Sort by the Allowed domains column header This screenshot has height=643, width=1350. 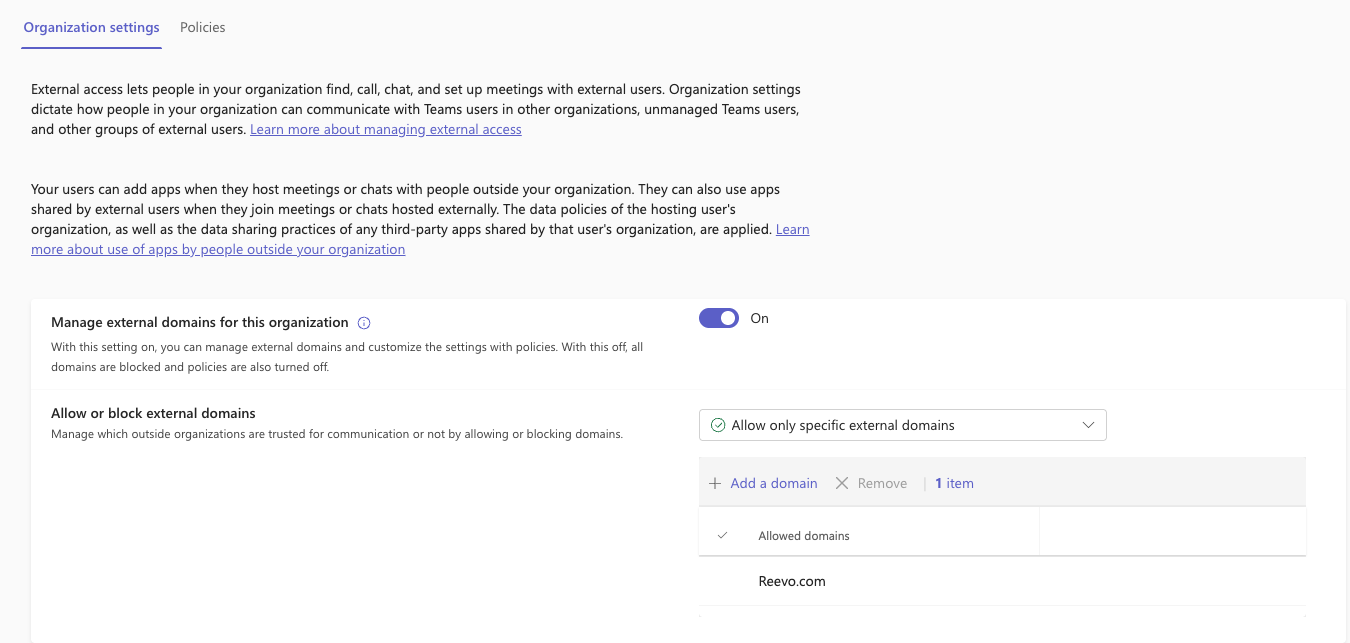tap(804, 536)
